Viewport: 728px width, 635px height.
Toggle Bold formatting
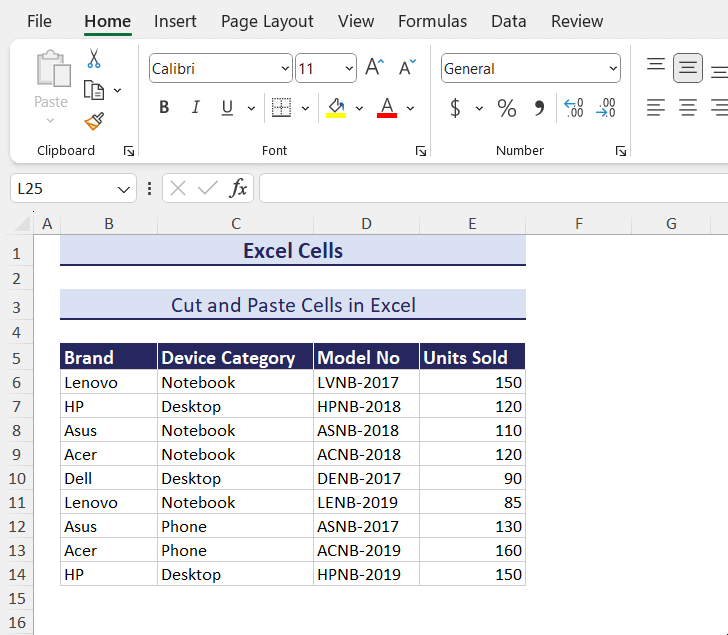pos(164,108)
